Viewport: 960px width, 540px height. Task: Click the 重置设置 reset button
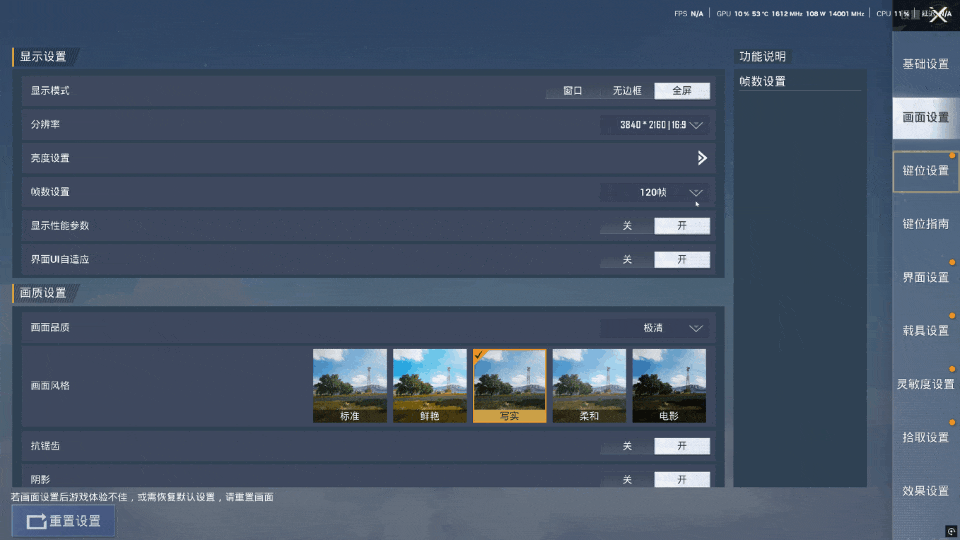point(63,521)
